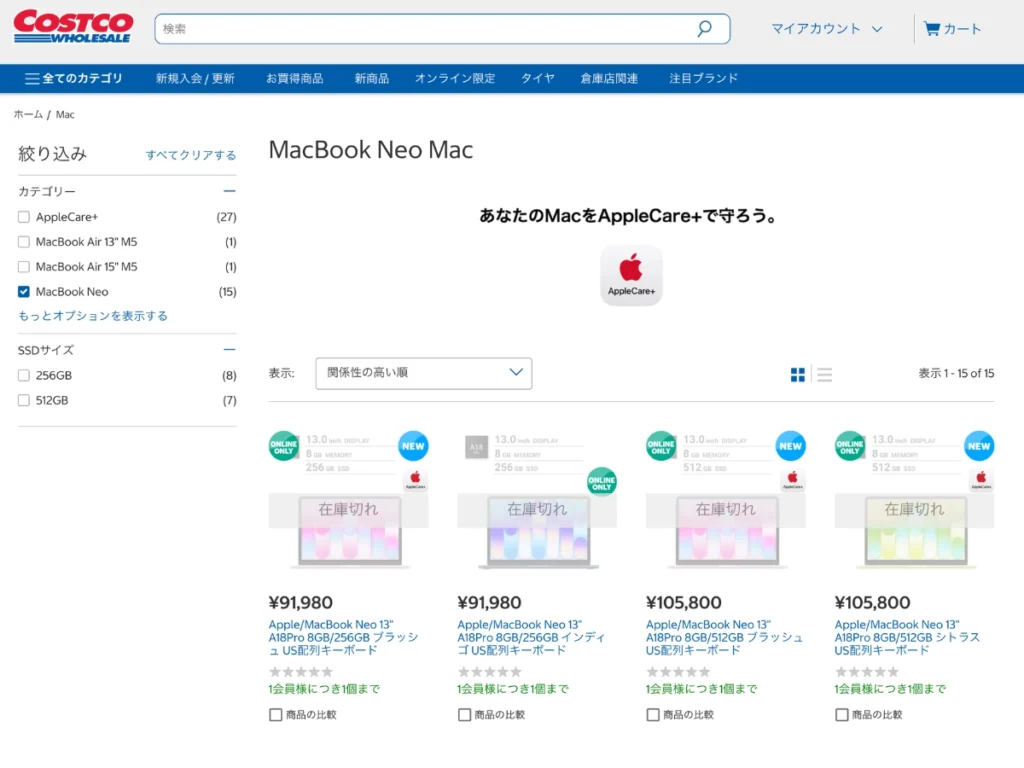Click the Costco Wholesale logo
Screen dimensions: 1024x768
(x=73, y=27)
